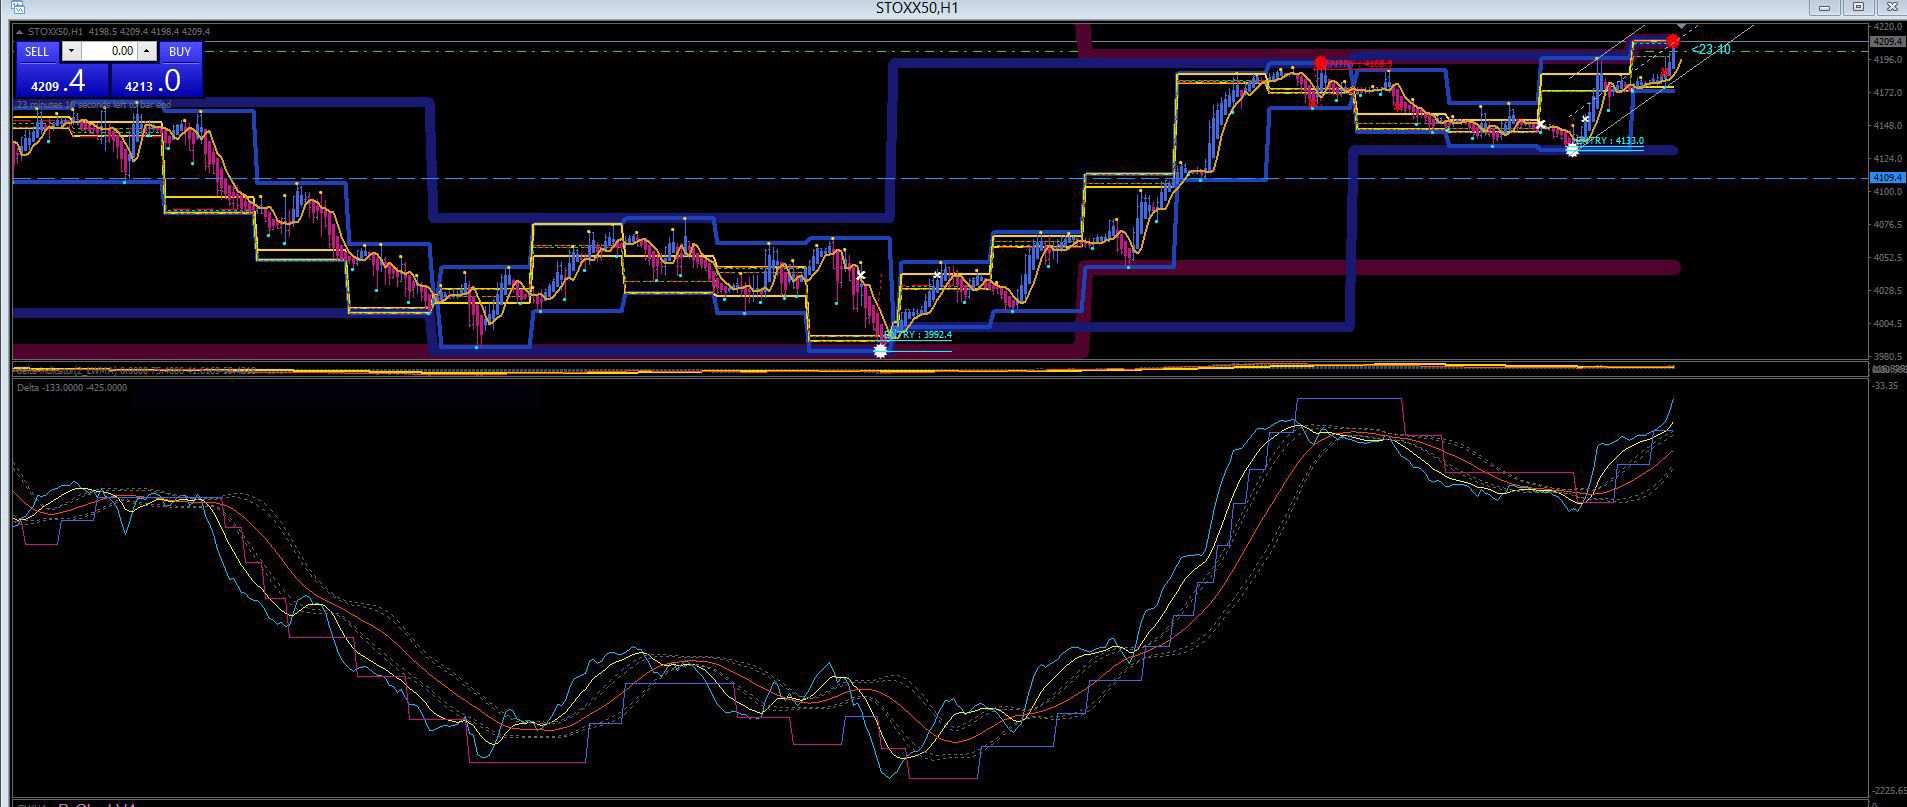Select the white burst marker at ENTRY 4133.0
The height and width of the screenshot is (807, 1907).
click(x=1572, y=149)
